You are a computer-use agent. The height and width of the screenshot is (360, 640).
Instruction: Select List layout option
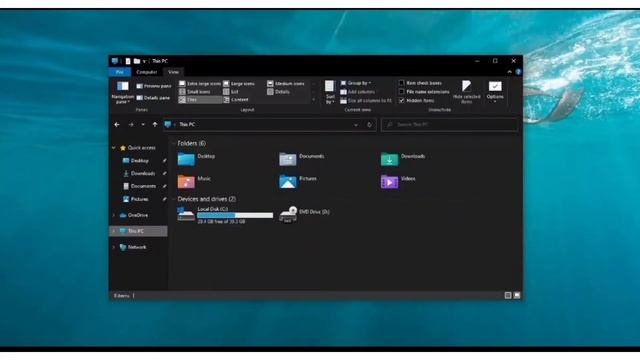pyautogui.click(x=231, y=92)
